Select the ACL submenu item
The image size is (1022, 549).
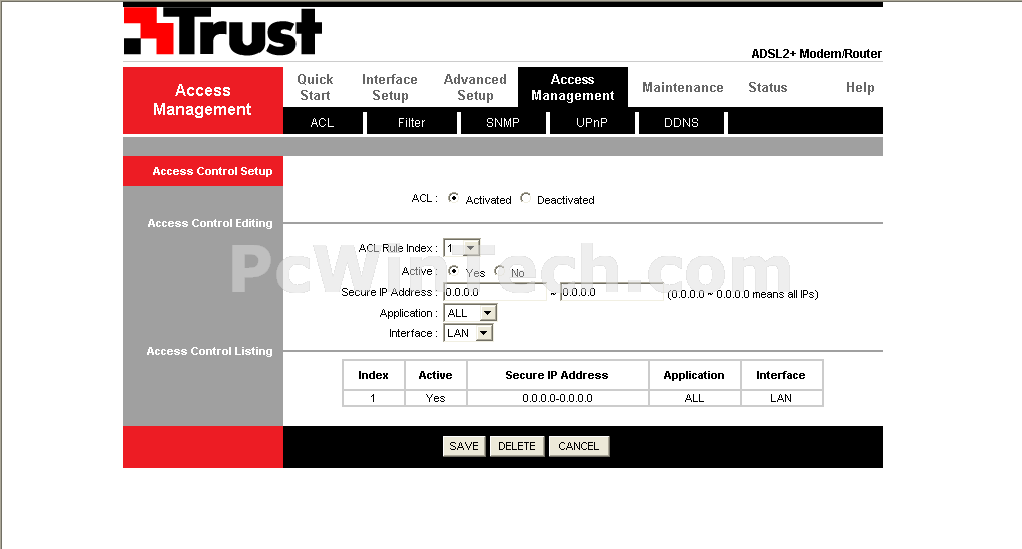tap(322, 123)
